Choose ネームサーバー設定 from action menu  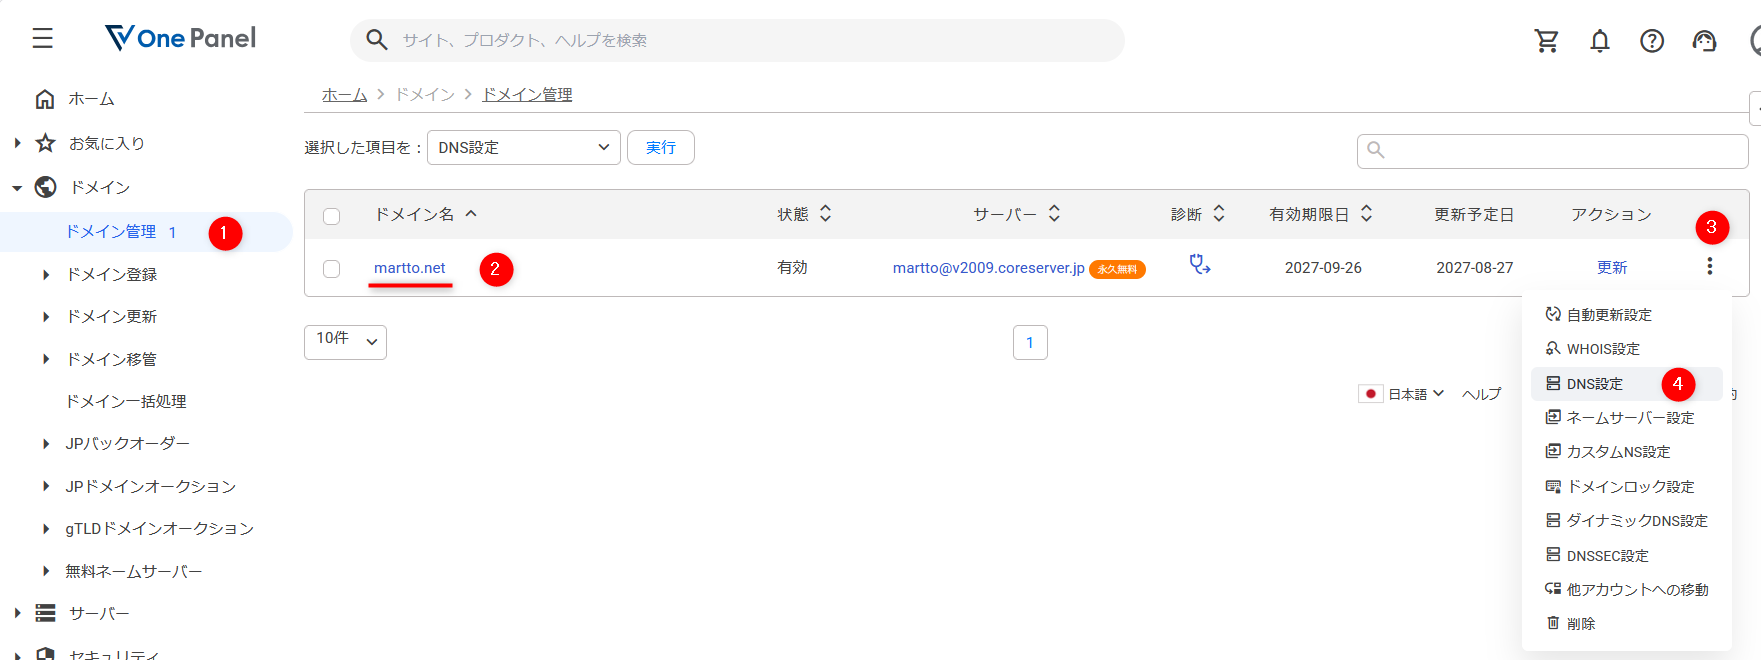1626,418
